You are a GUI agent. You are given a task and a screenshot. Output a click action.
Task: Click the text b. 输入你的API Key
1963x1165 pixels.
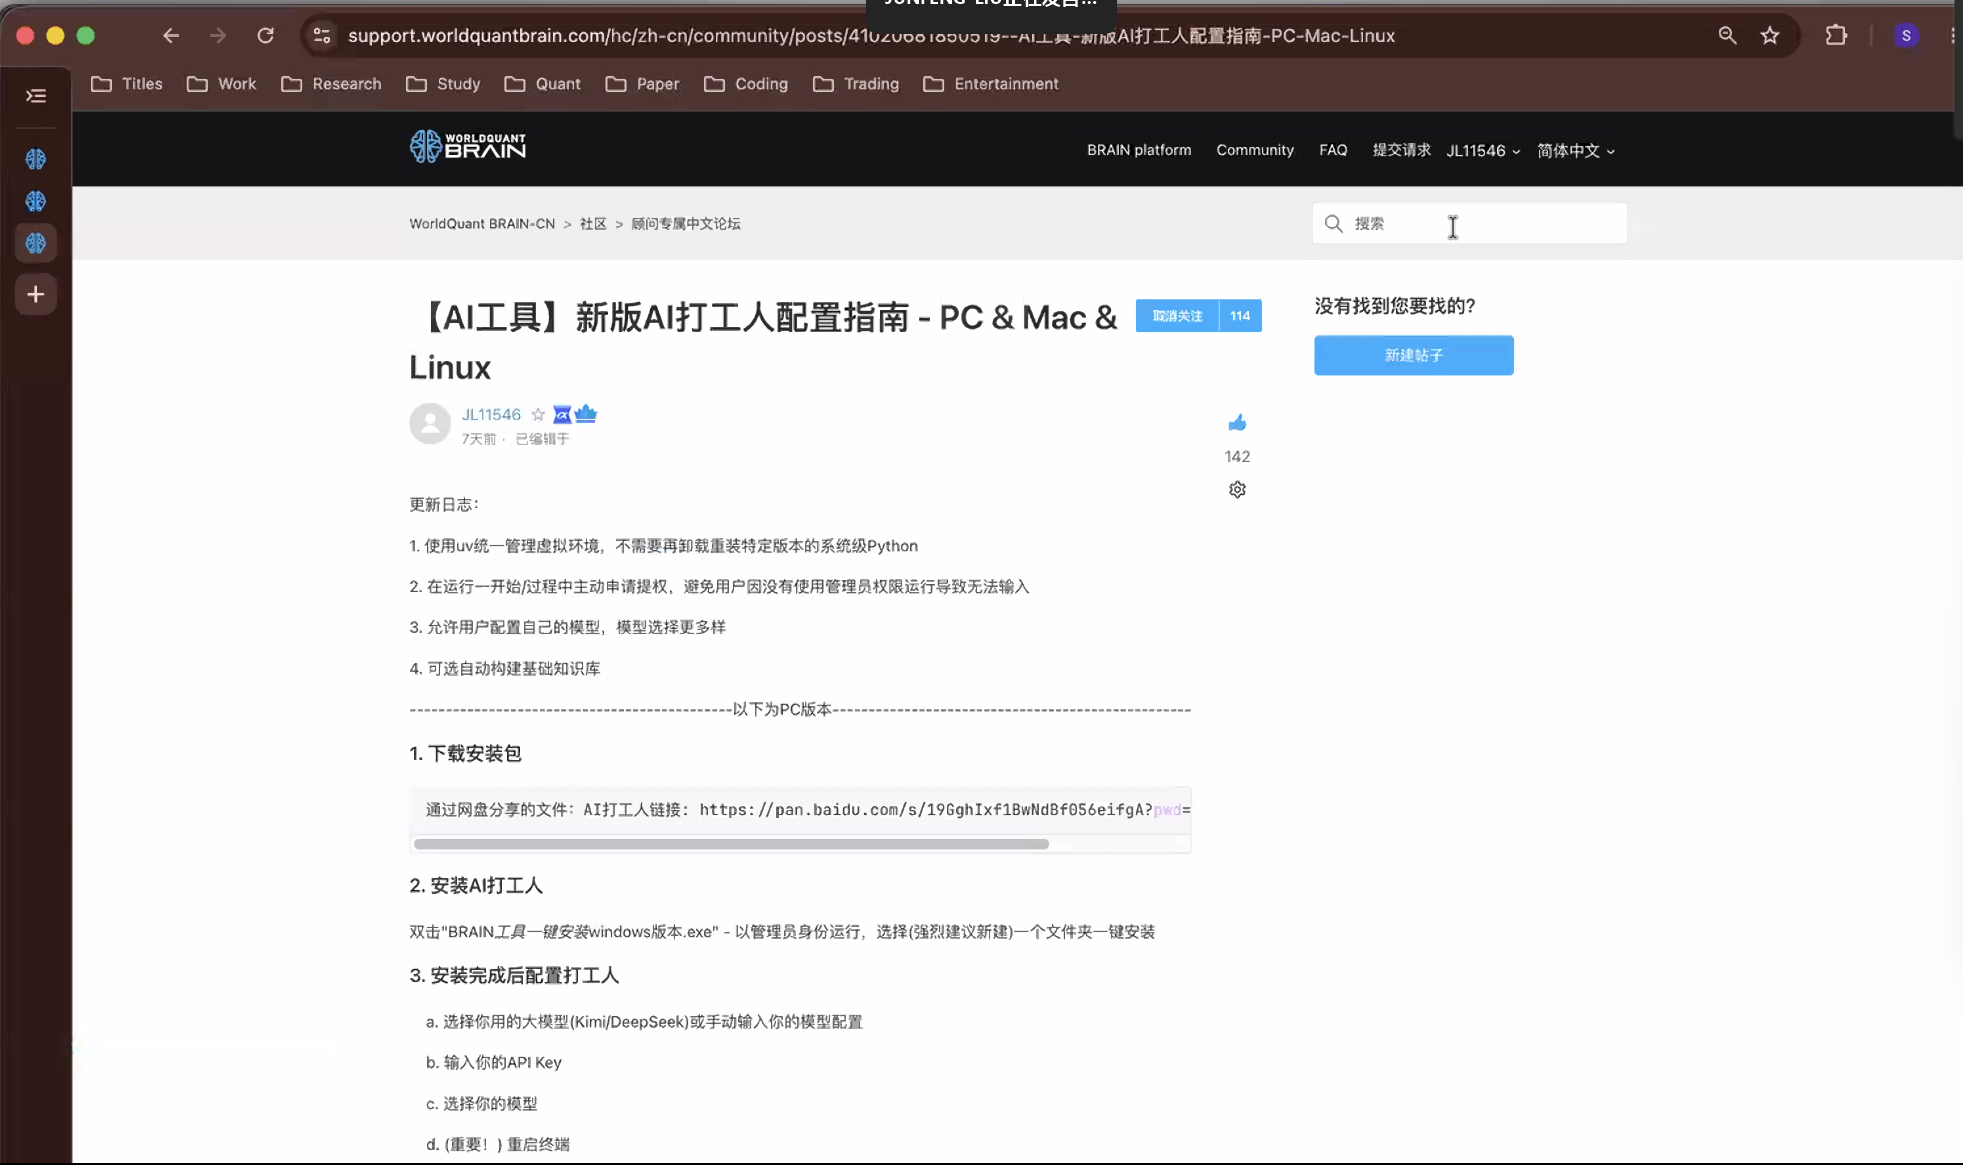(x=494, y=1062)
